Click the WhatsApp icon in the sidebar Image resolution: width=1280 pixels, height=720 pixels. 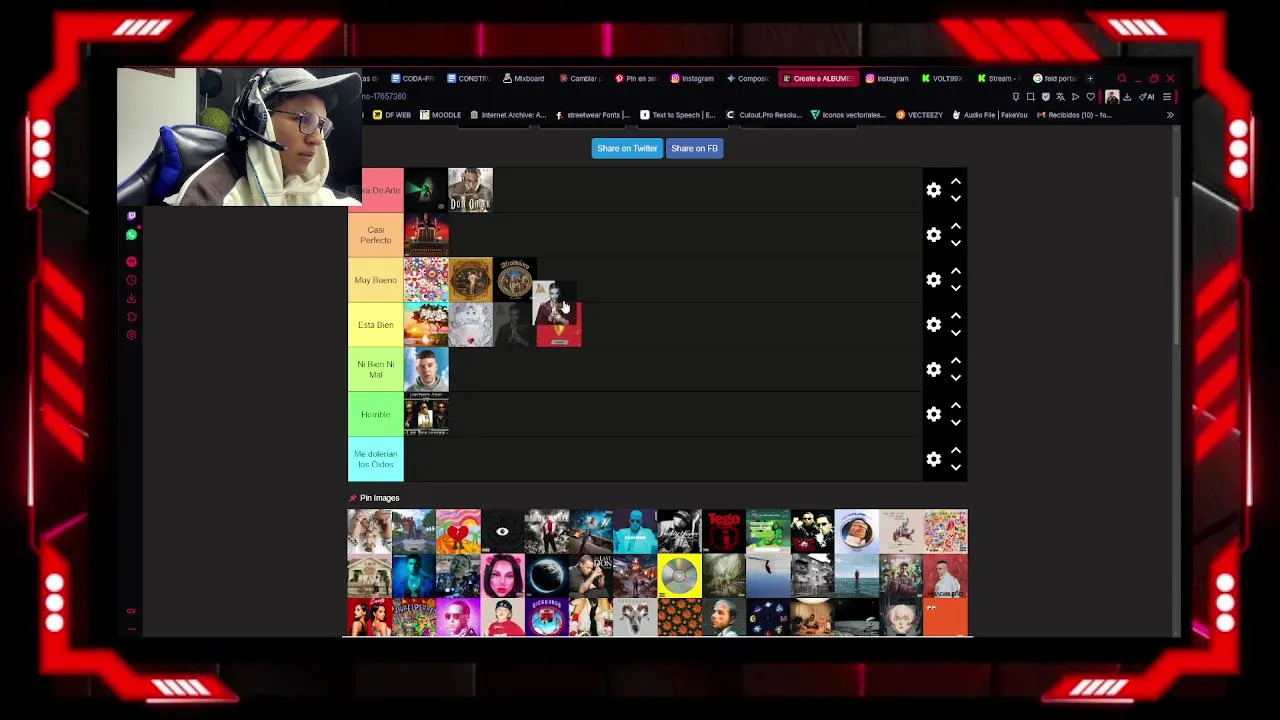(131, 235)
